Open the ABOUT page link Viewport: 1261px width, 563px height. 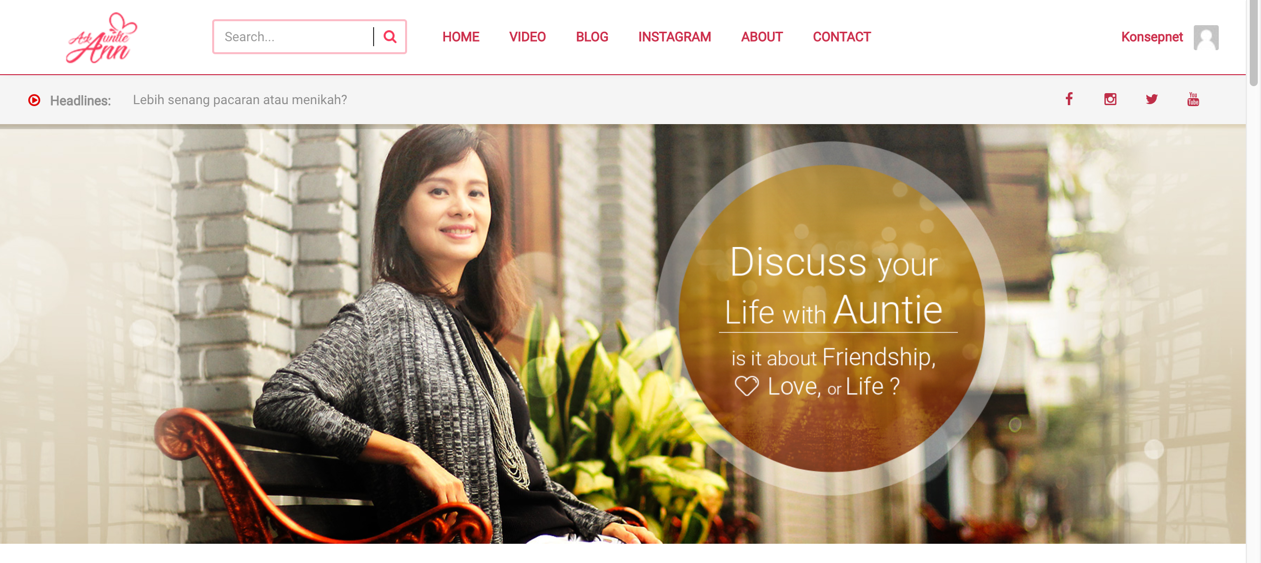(x=762, y=37)
